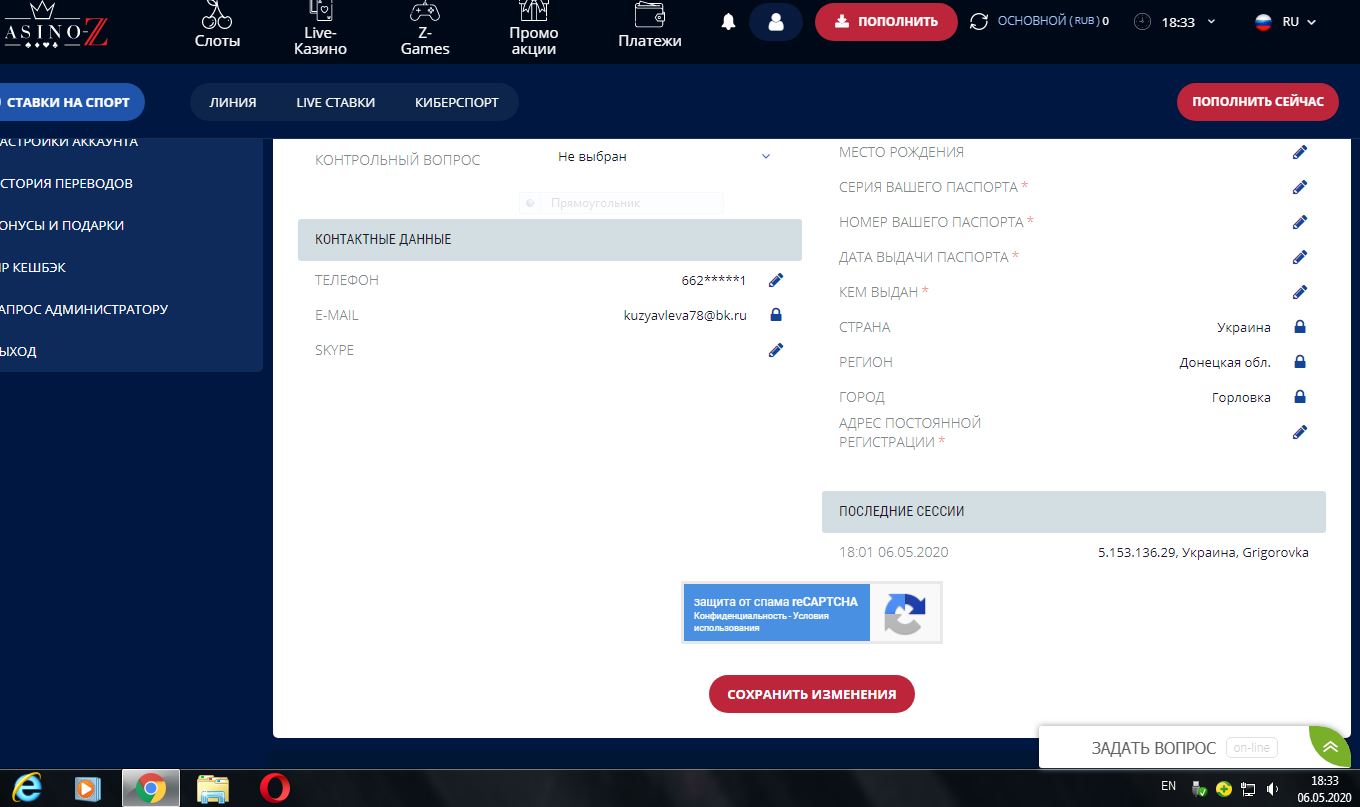1360x807 pixels.
Task: Edit Место рождения with pencil icon
Action: (x=1300, y=152)
